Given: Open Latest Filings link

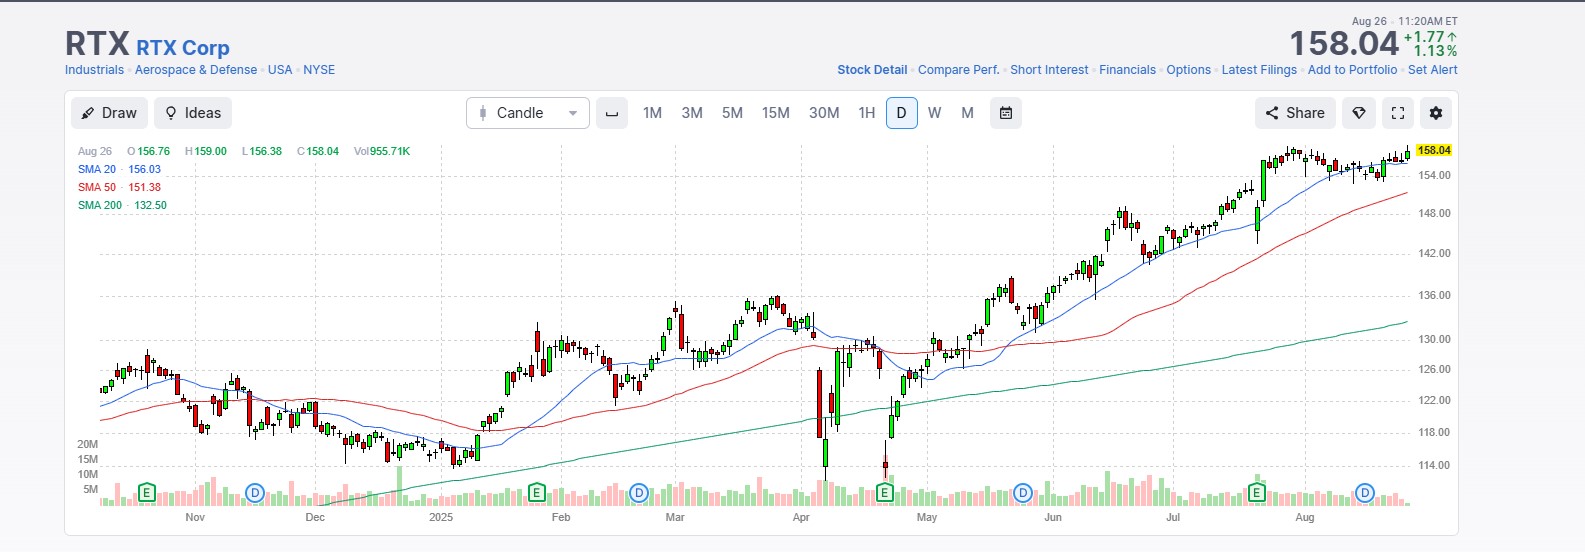Looking at the screenshot, I should pyautogui.click(x=1259, y=70).
